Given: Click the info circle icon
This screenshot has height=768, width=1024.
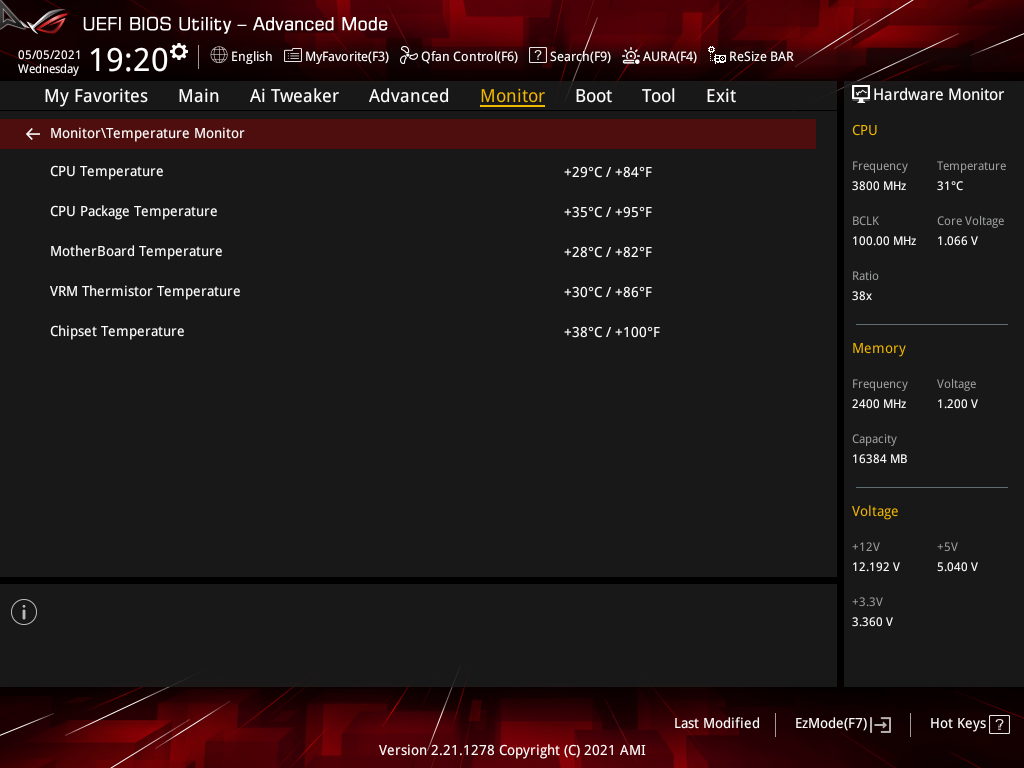Looking at the screenshot, I should 24,612.
